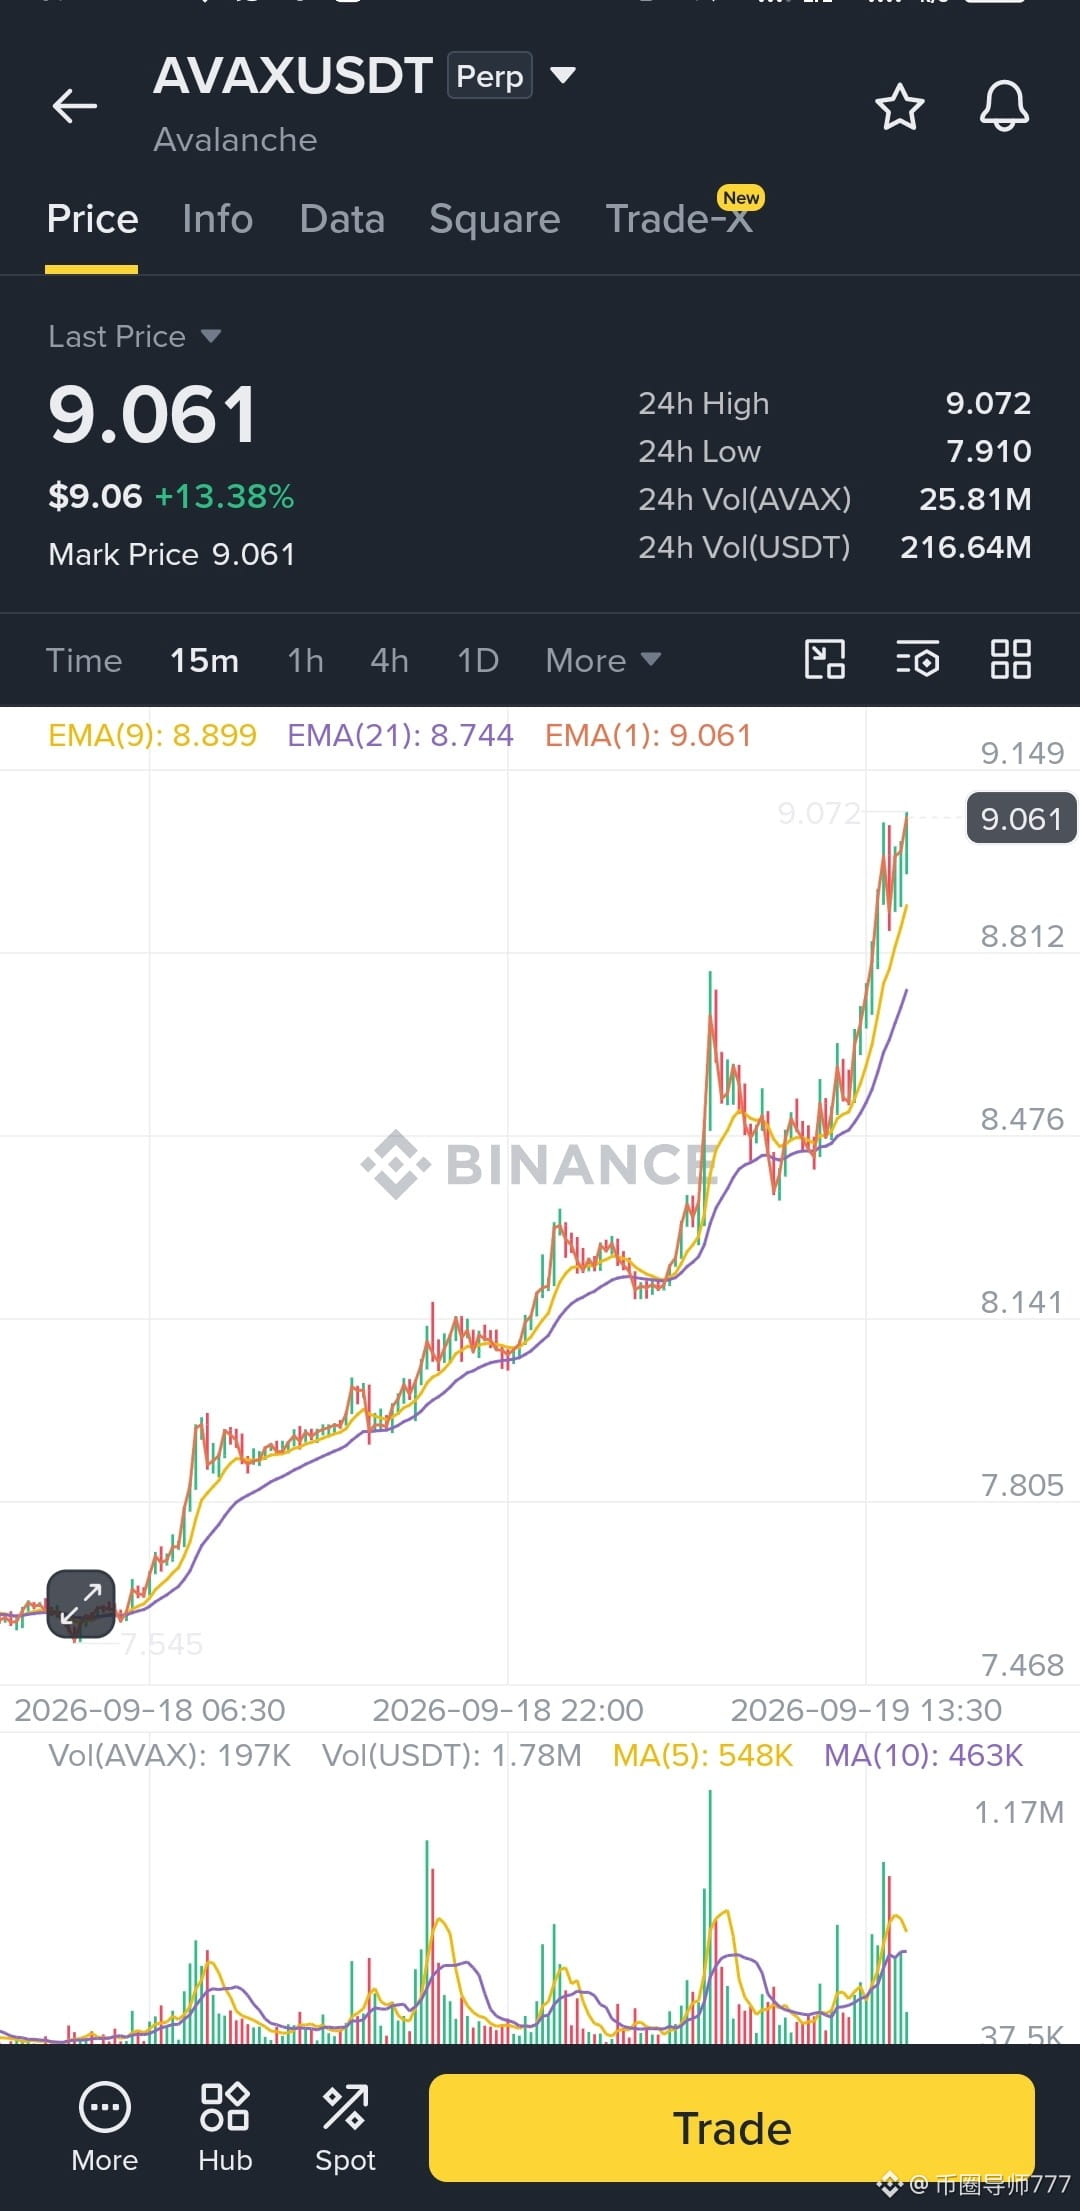Image resolution: width=1080 pixels, height=2211 pixels.
Task: Tap the back arrow icon
Action: click(75, 105)
